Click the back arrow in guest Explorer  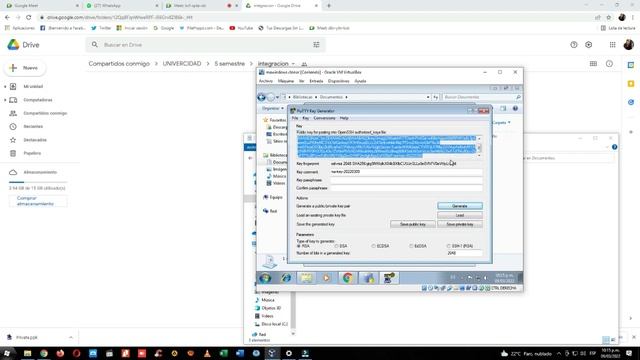click(x=262, y=97)
